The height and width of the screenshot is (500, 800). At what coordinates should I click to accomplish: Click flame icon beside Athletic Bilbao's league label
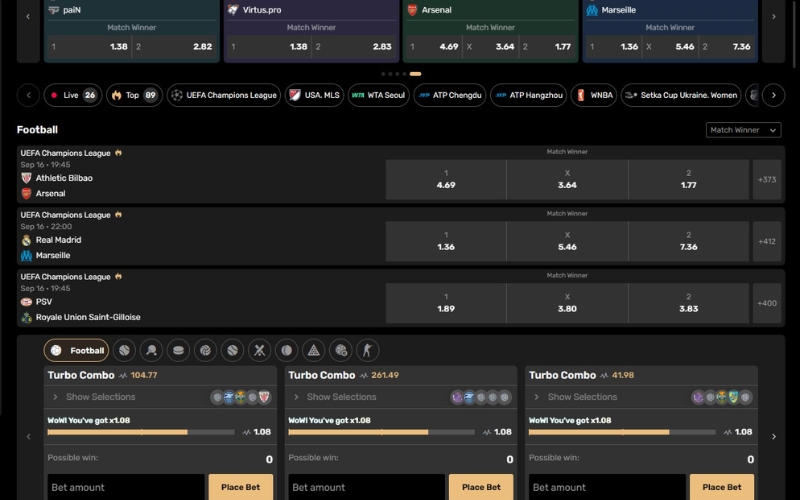pyautogui.click(x=118, y=153)
